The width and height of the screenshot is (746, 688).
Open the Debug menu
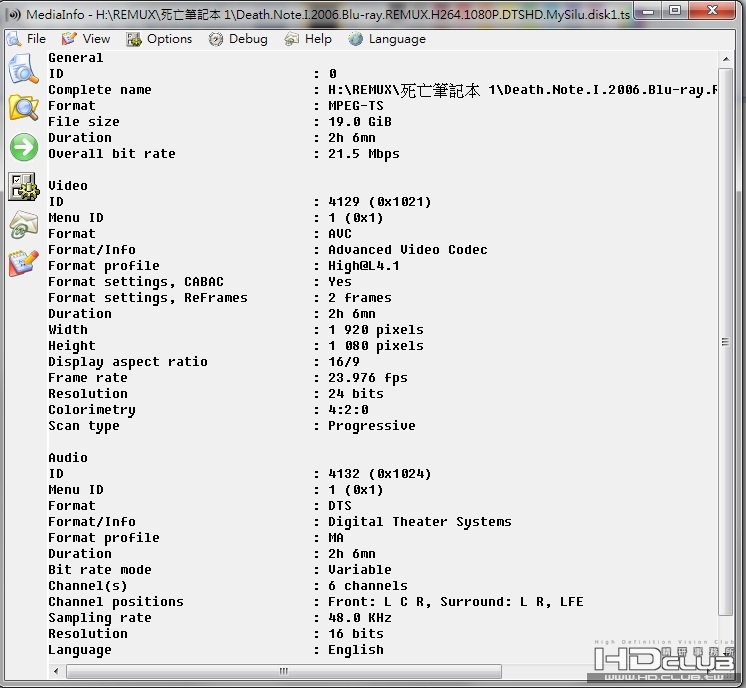(248, 39)
